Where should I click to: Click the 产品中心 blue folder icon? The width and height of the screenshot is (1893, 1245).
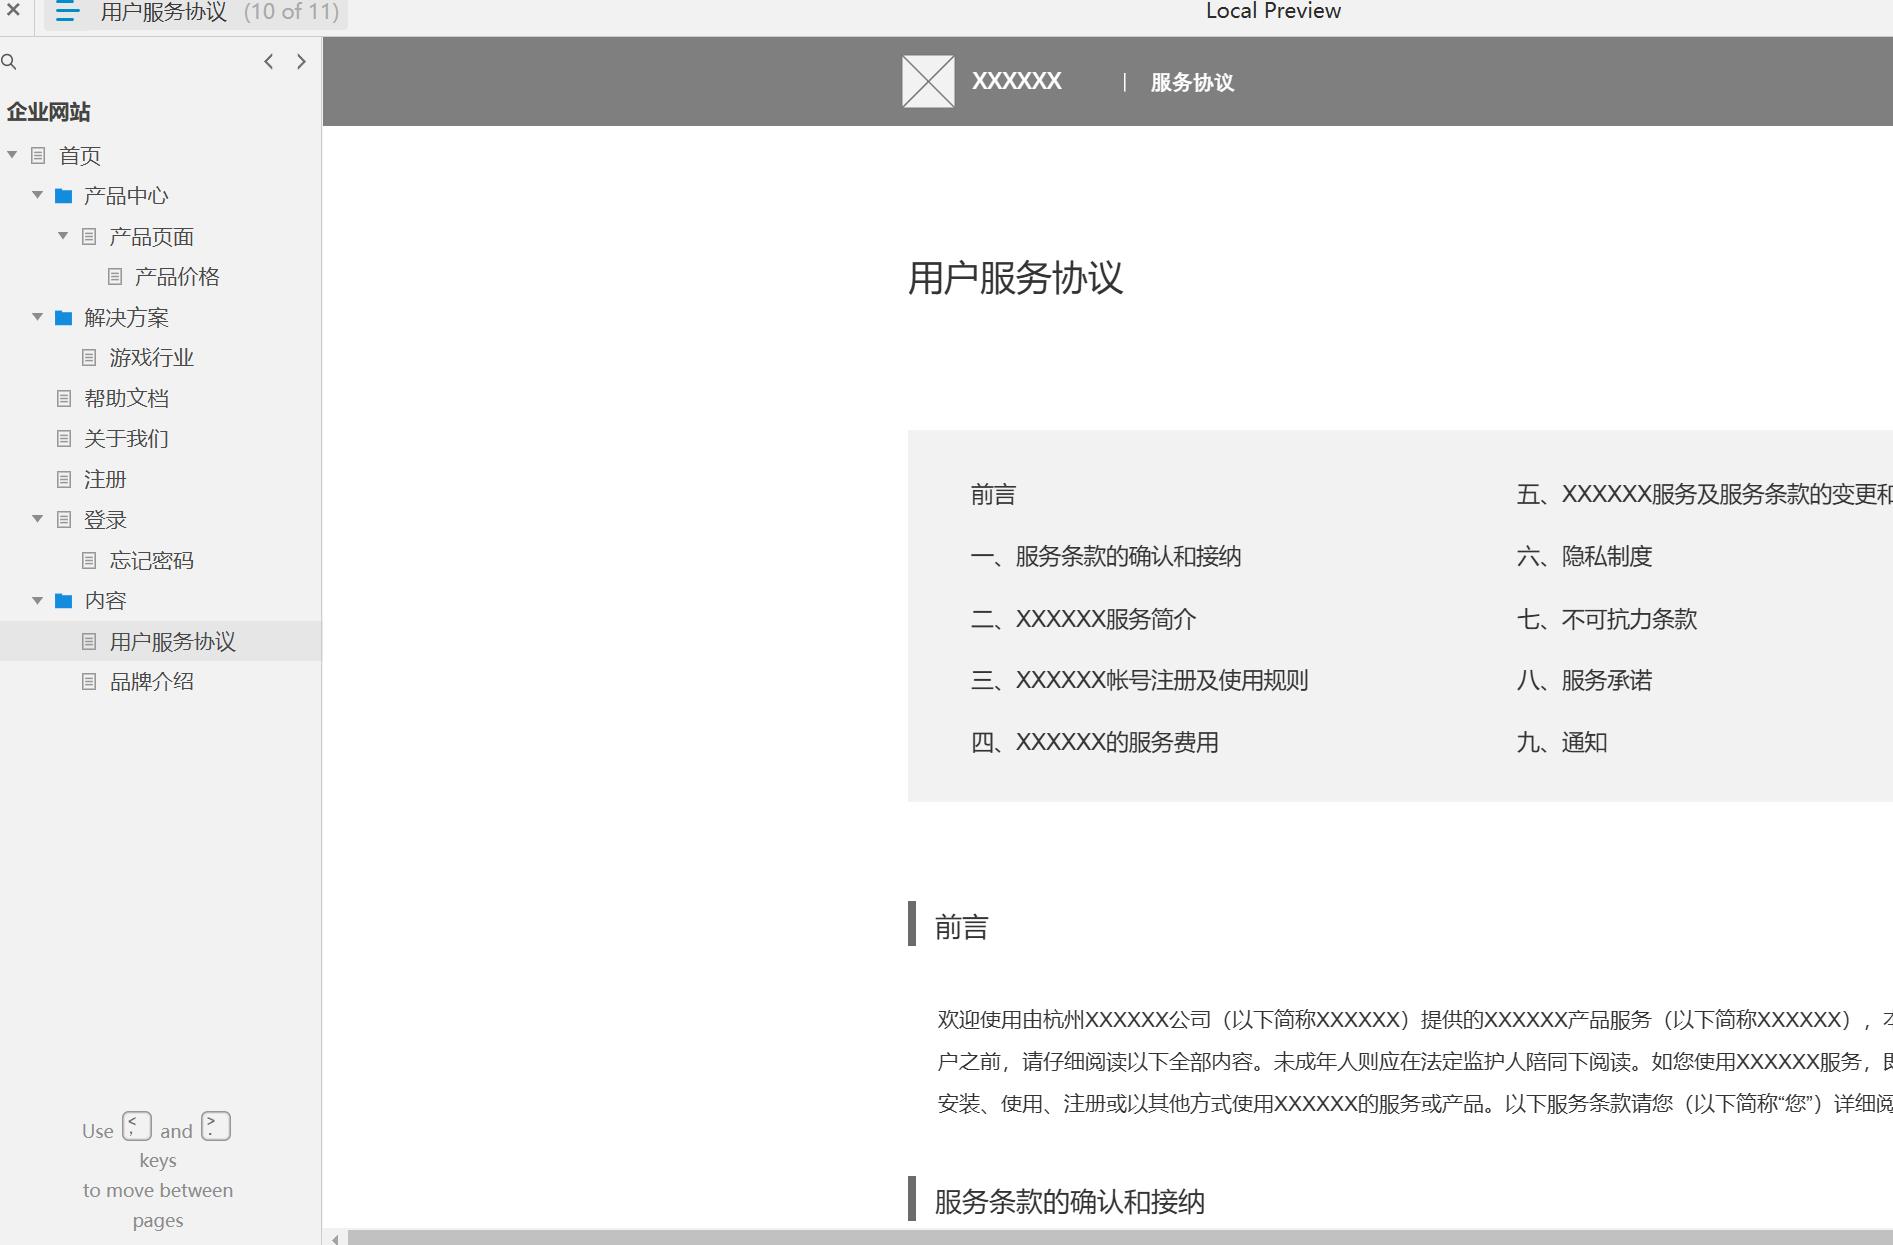pos(64,196)
